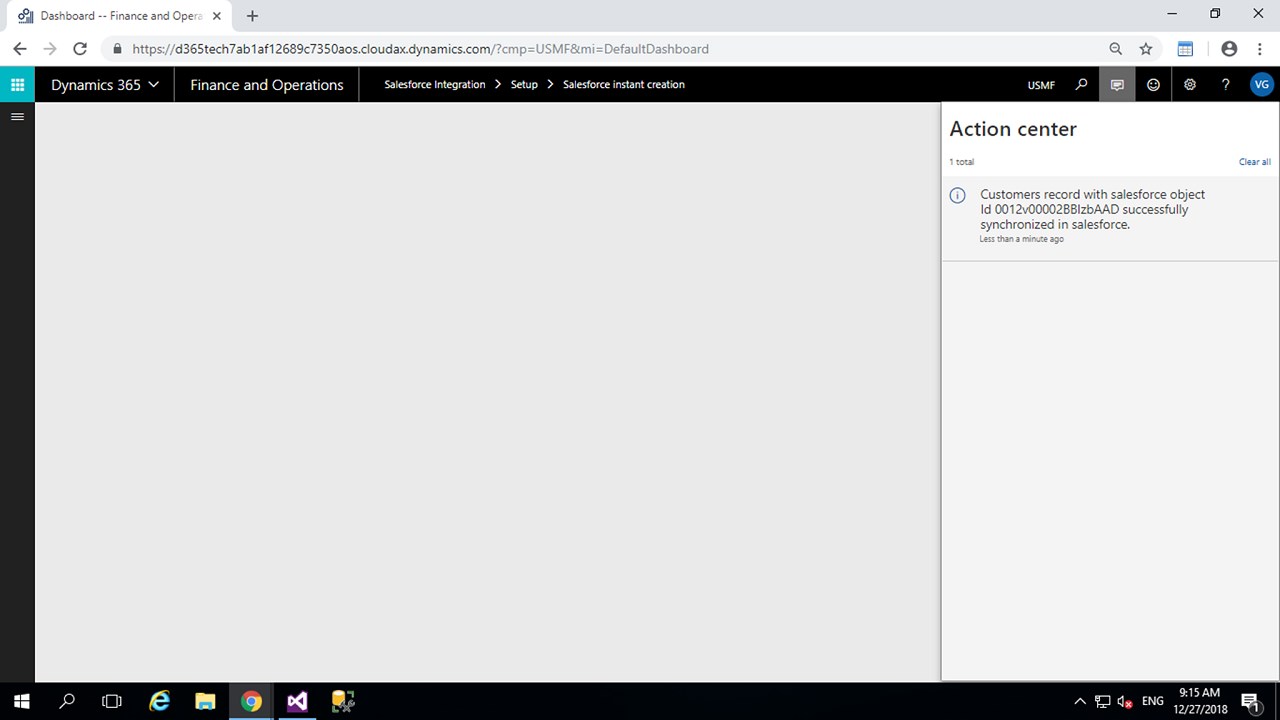Open the Dynamics 365 app launcher waffle icon
Image resolution: width=1280 pixels, height=720 pixels.
click(16, 84)
